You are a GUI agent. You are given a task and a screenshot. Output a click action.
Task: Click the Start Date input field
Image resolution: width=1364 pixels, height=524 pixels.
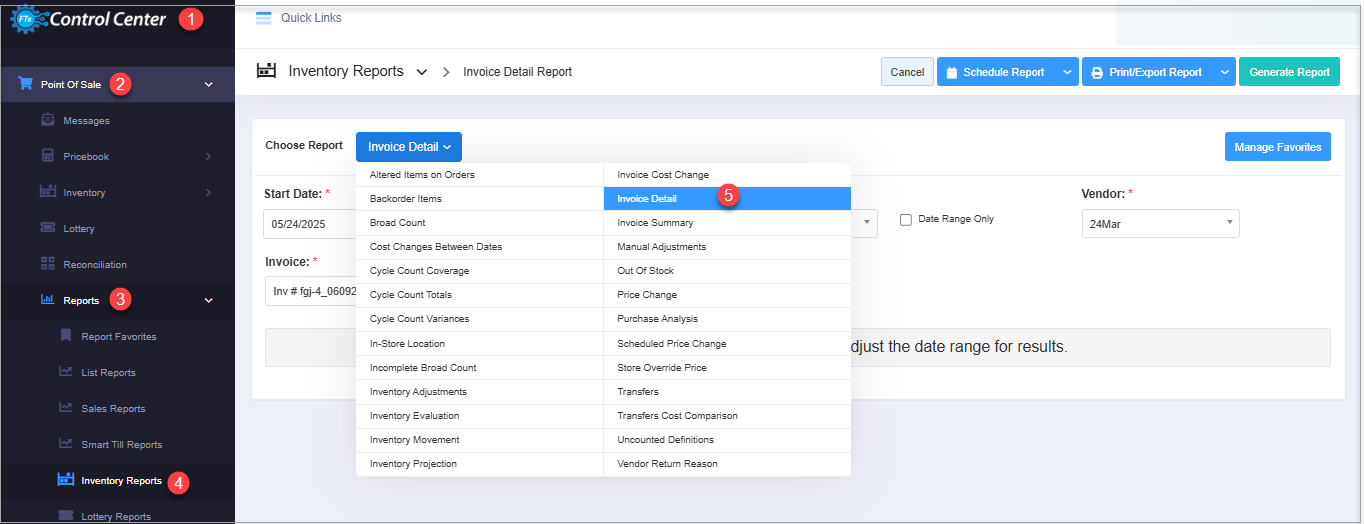[310, 224]
